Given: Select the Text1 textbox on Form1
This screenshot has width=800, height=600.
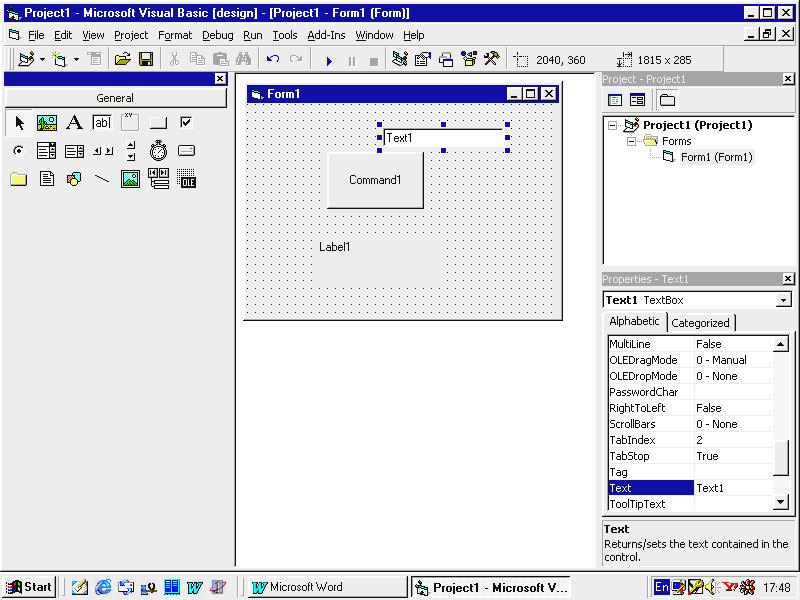Looking at the screenshot, I should (x=443, y=138).
